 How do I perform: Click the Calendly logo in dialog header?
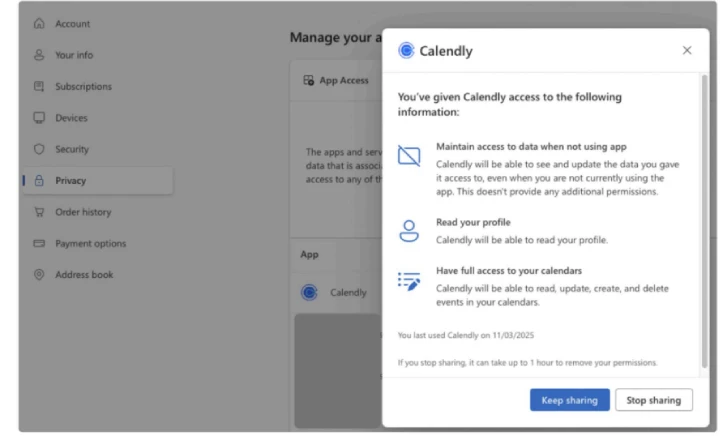coord(406,50)
